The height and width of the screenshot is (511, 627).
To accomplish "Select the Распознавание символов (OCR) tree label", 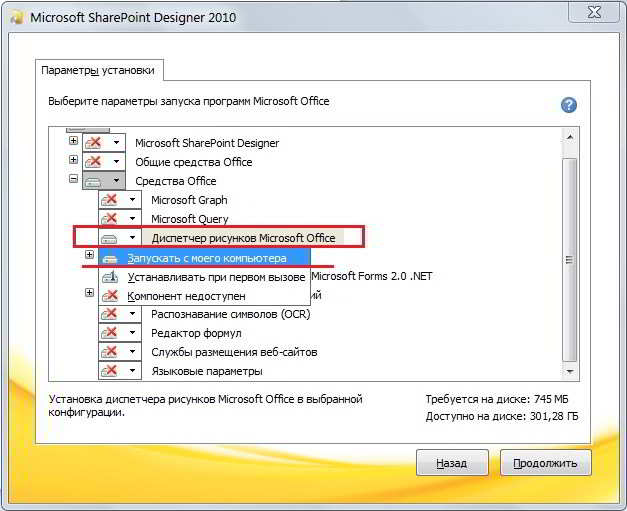I will [231, 314].
